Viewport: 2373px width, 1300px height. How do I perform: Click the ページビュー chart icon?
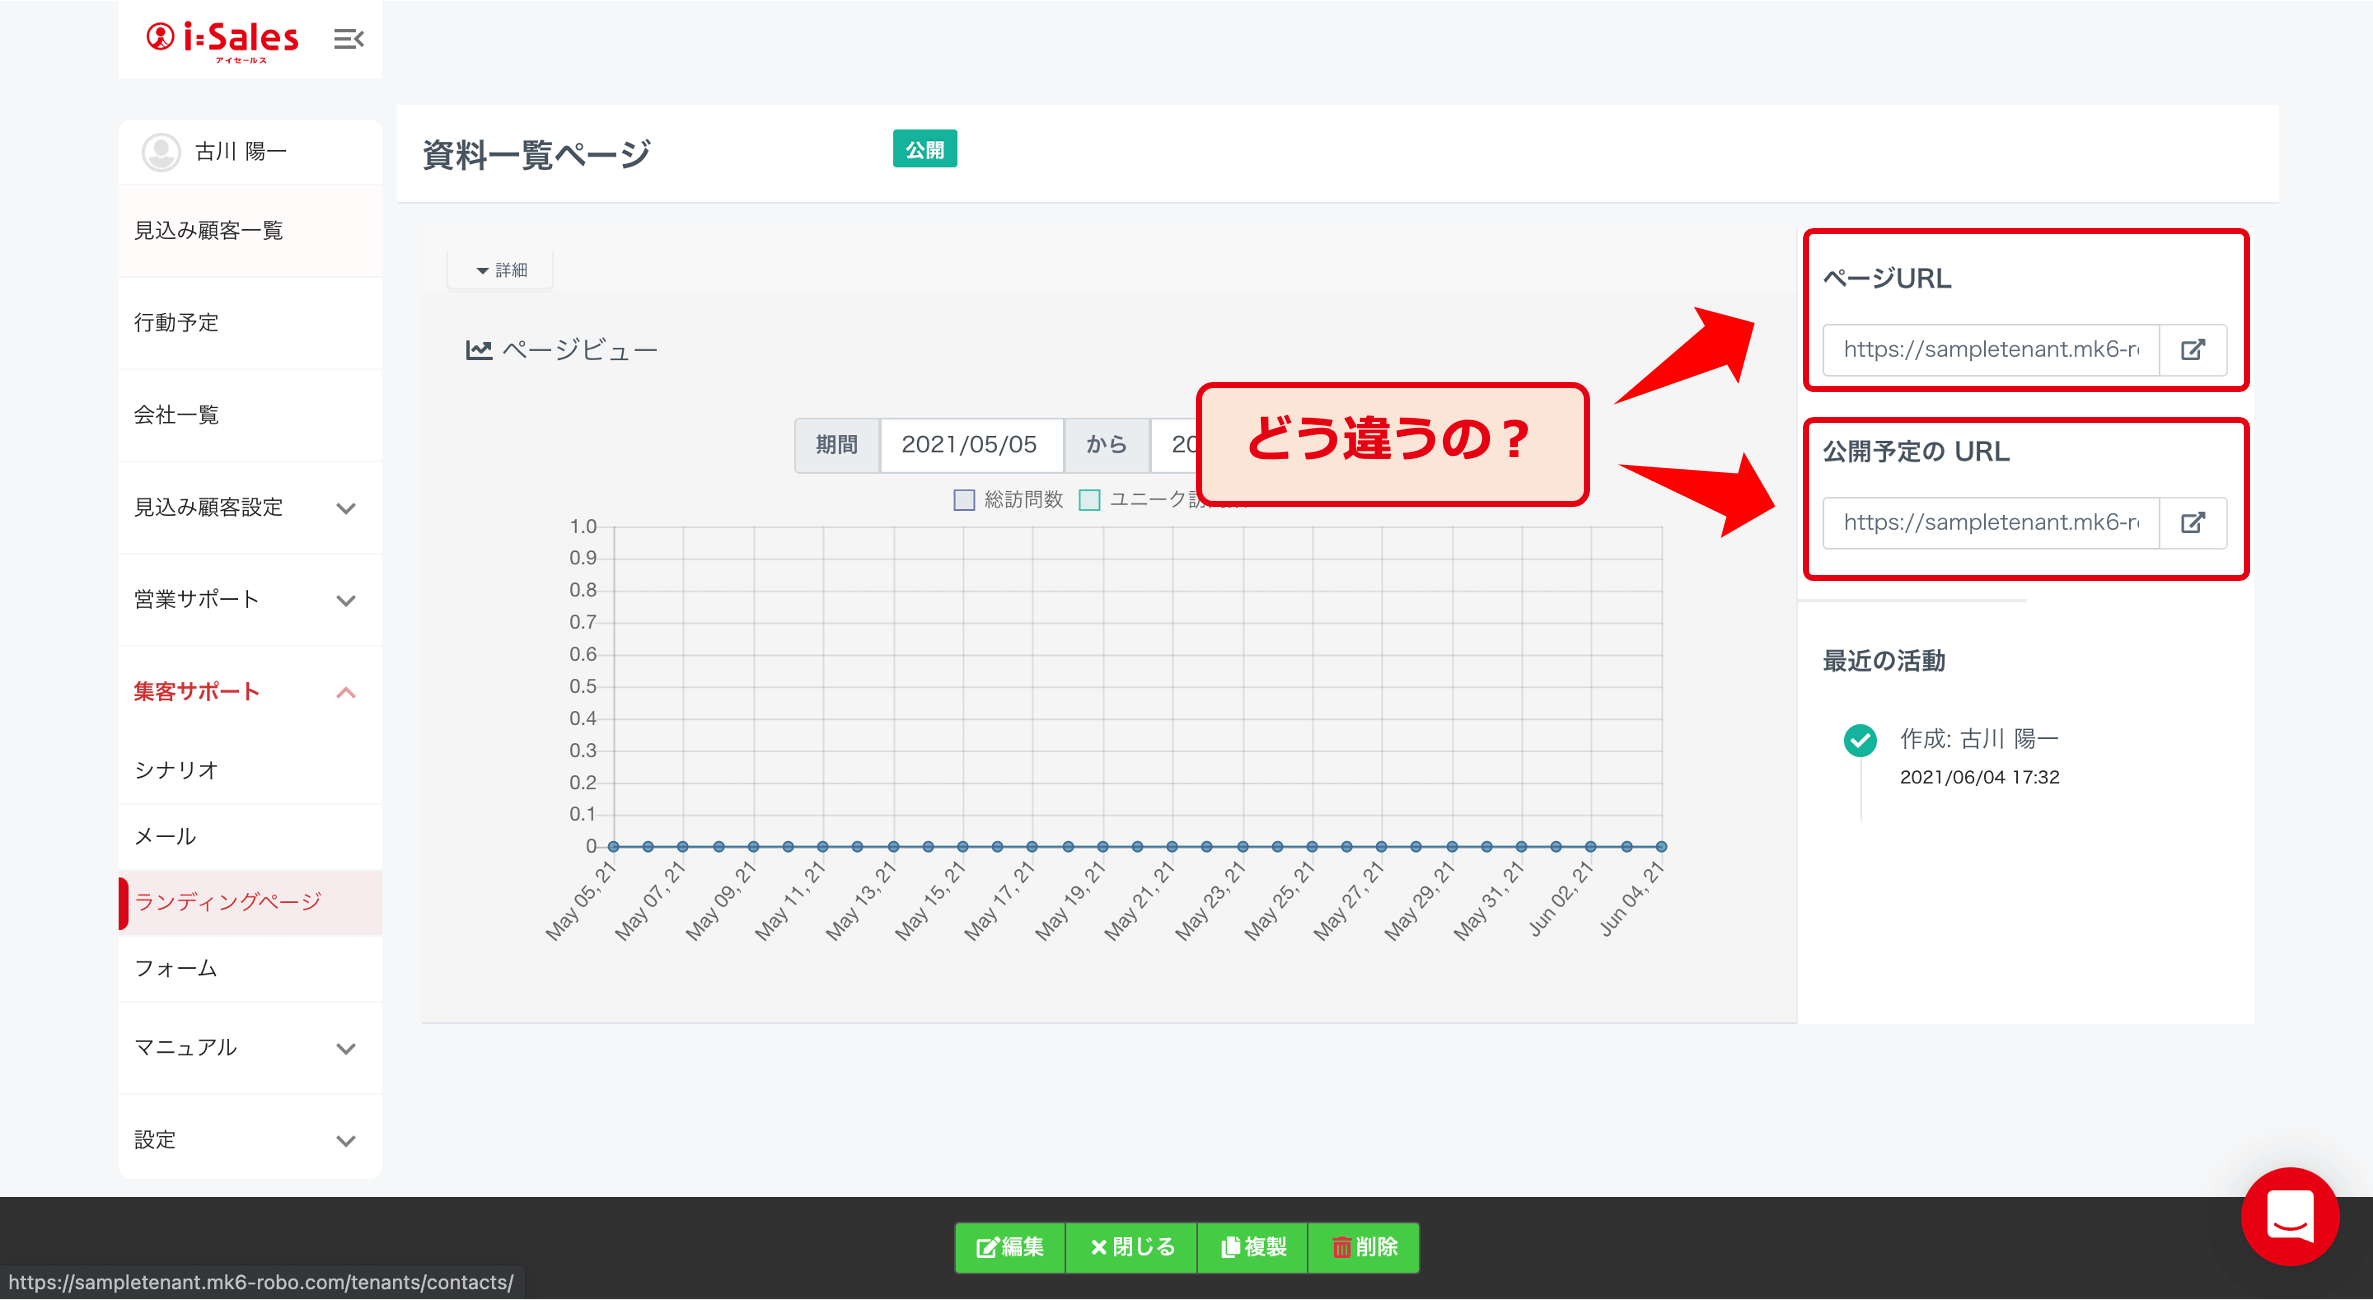pos(479,350)
